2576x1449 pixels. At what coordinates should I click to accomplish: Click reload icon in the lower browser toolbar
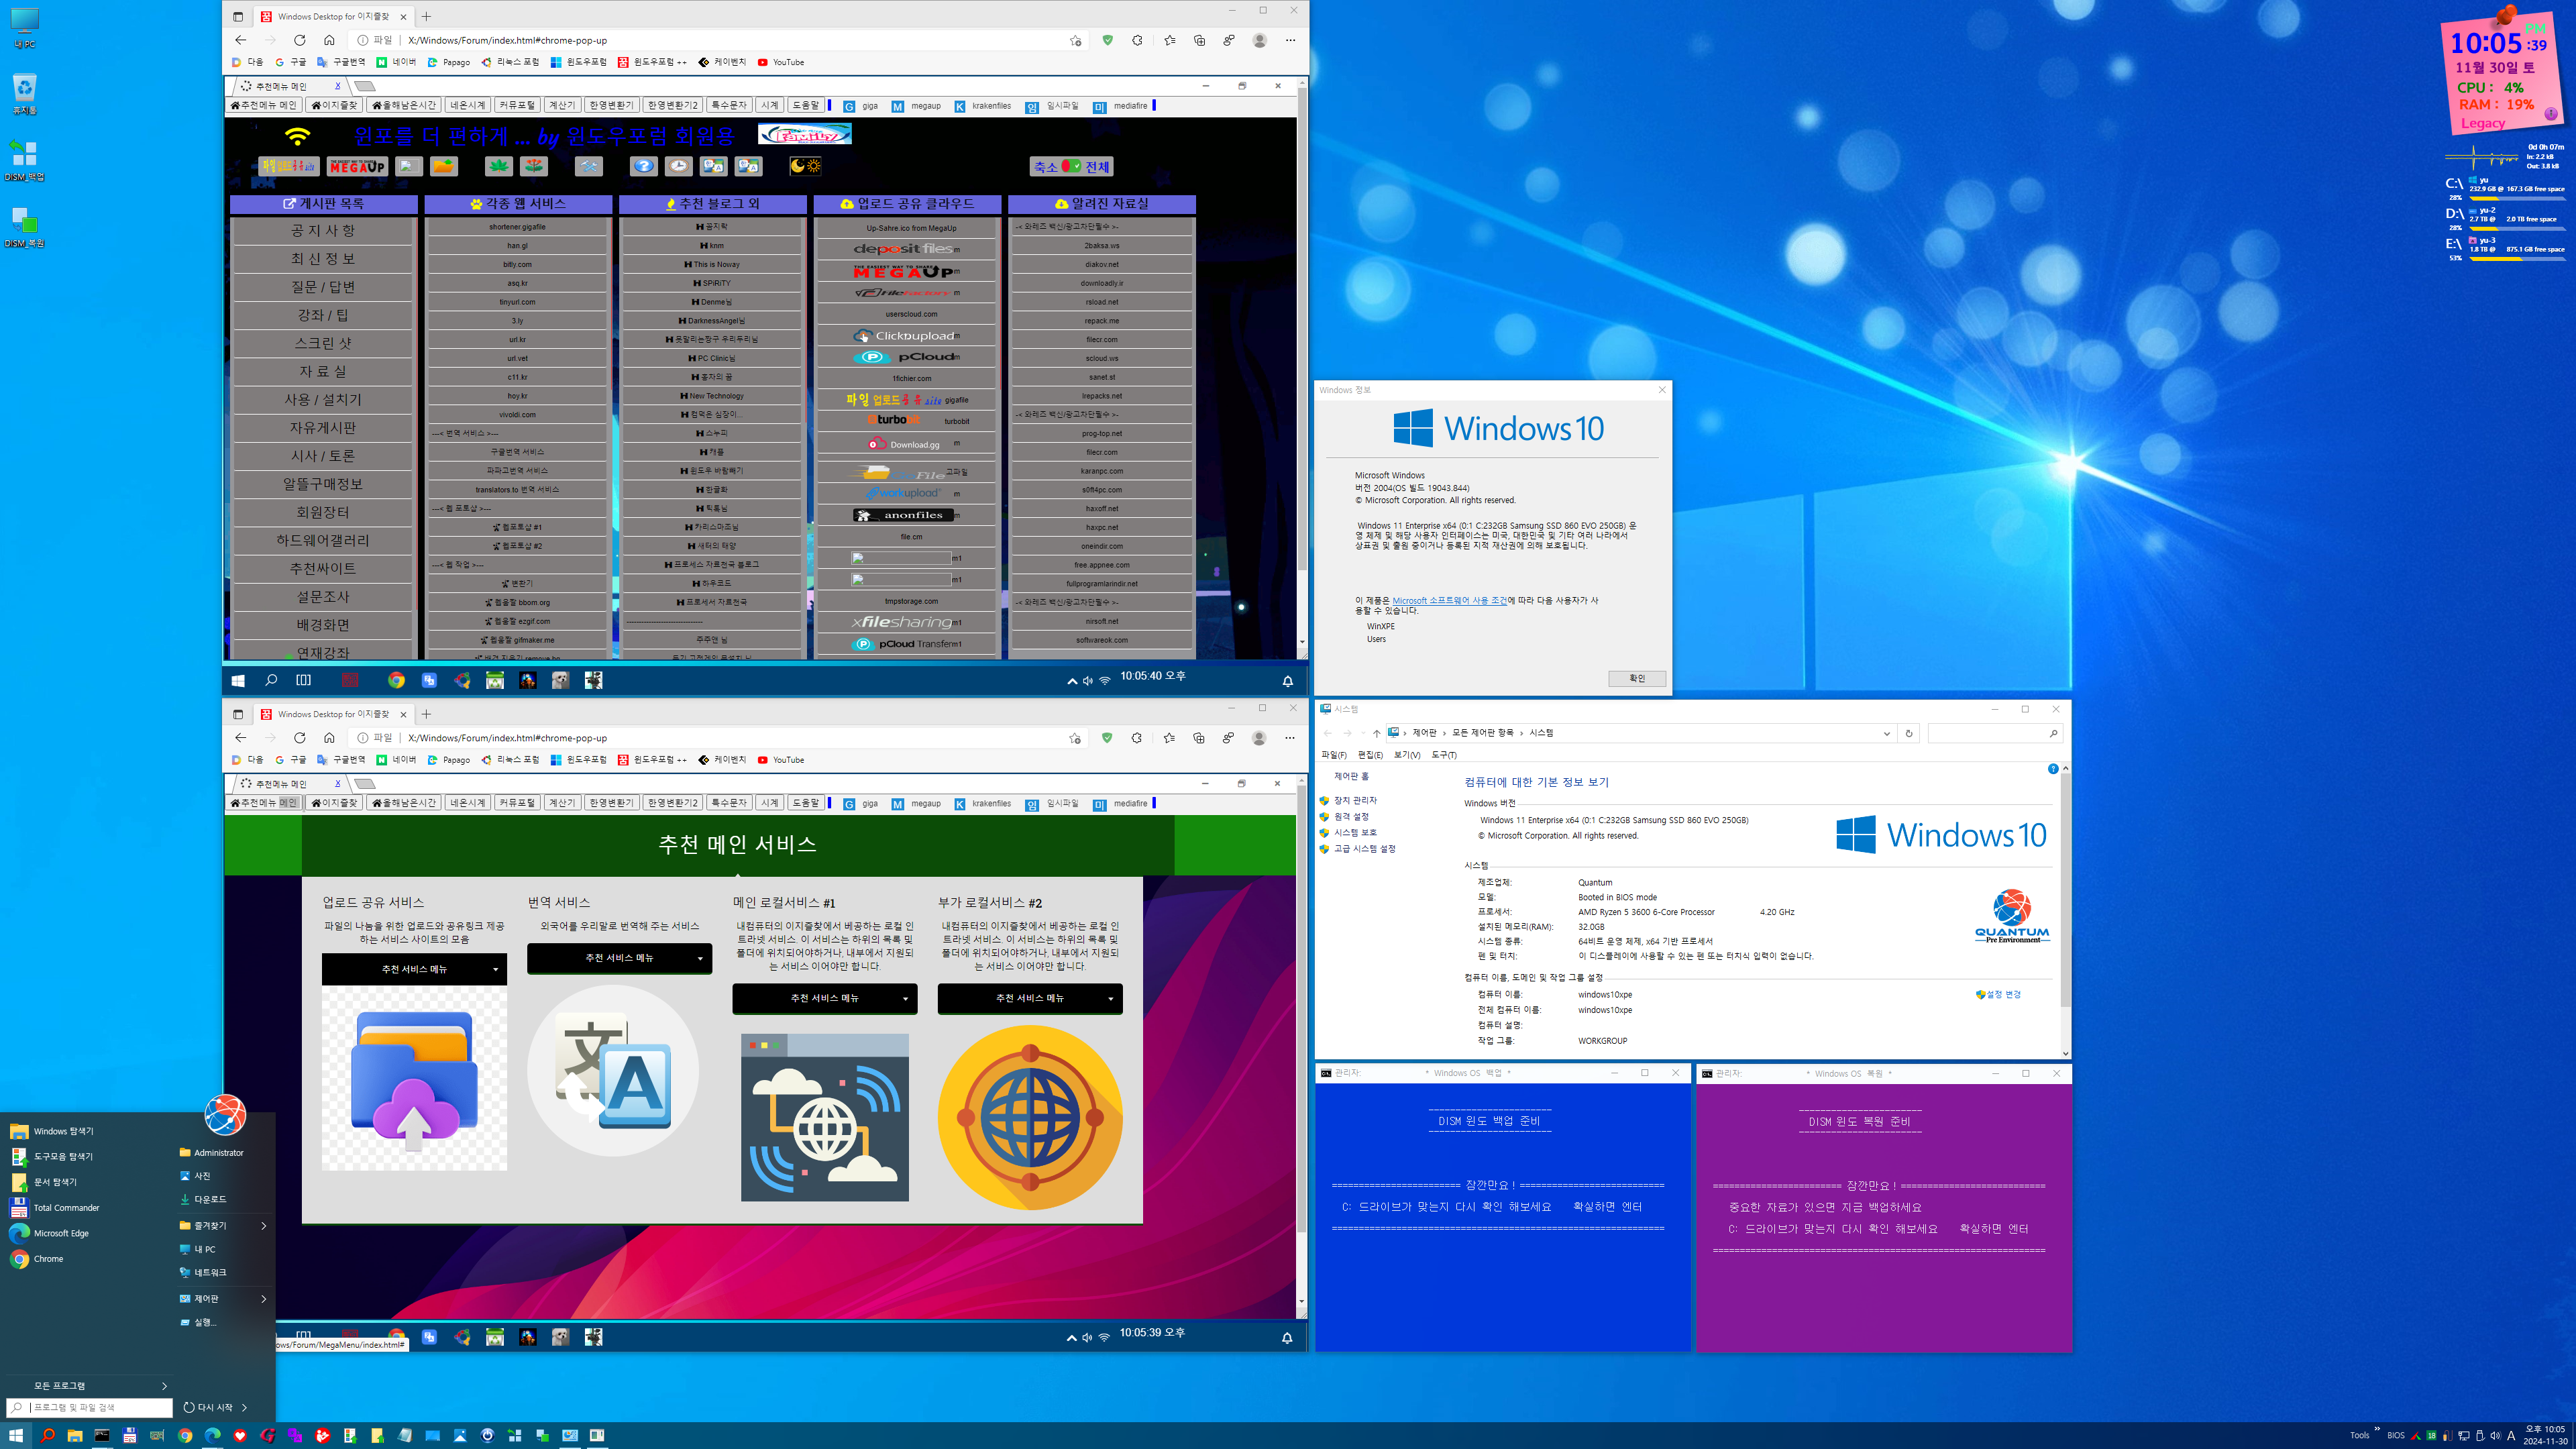pyautogui.click(x=299, y=738)
